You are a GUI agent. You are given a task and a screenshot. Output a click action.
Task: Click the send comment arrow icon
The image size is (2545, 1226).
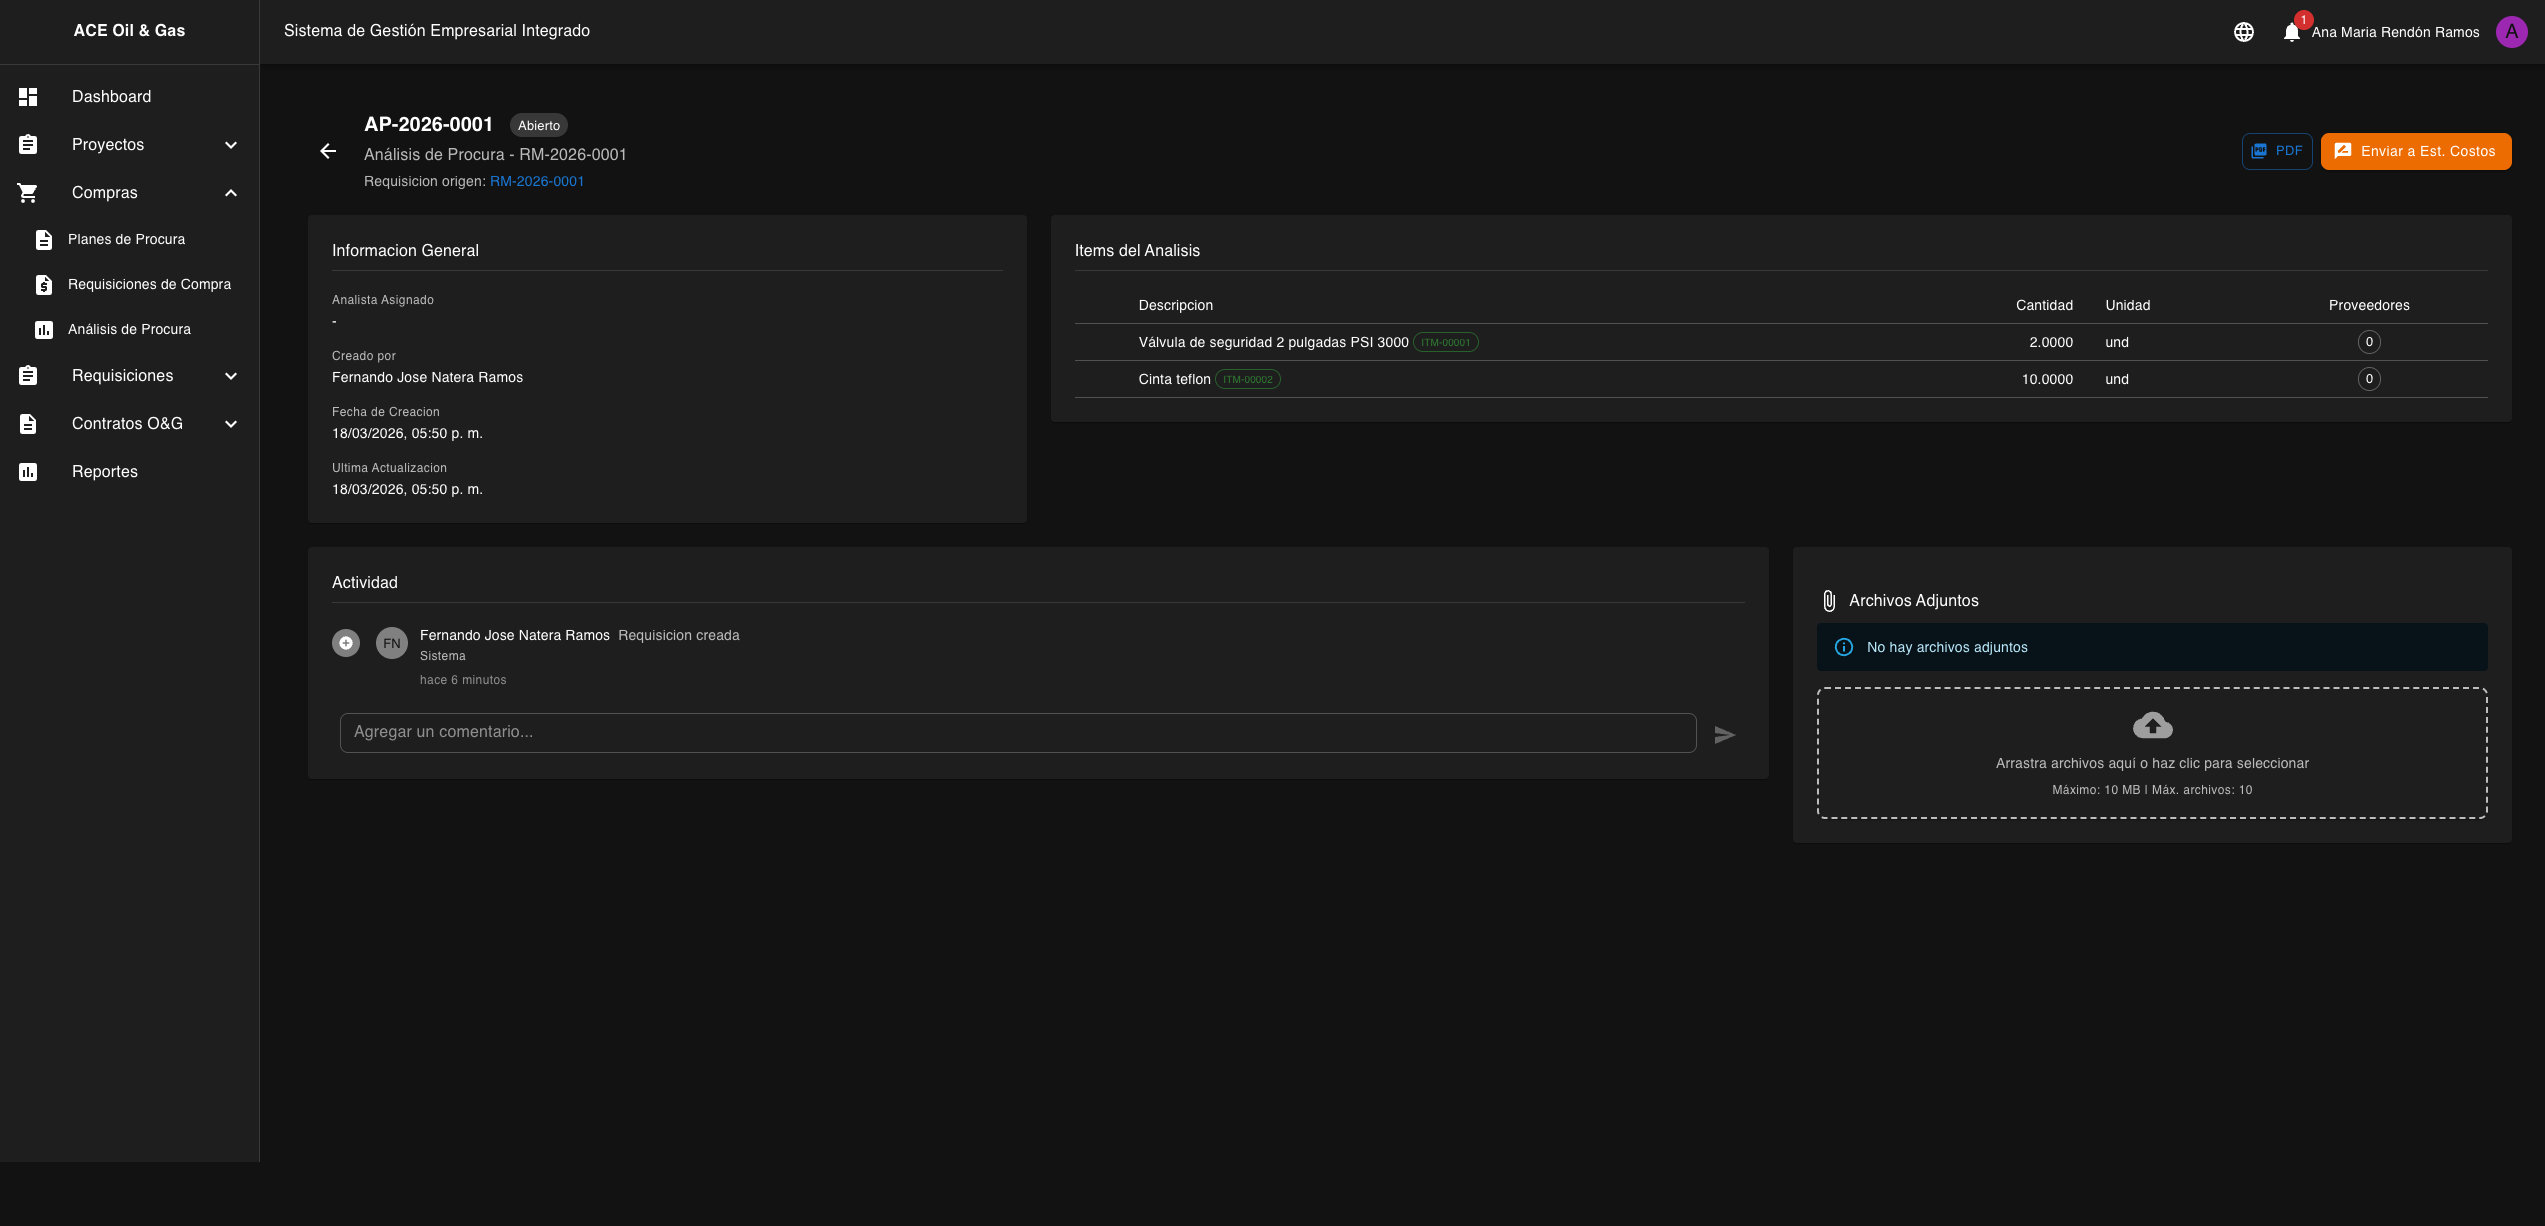pyautogui.click(x=1724, y=735)
